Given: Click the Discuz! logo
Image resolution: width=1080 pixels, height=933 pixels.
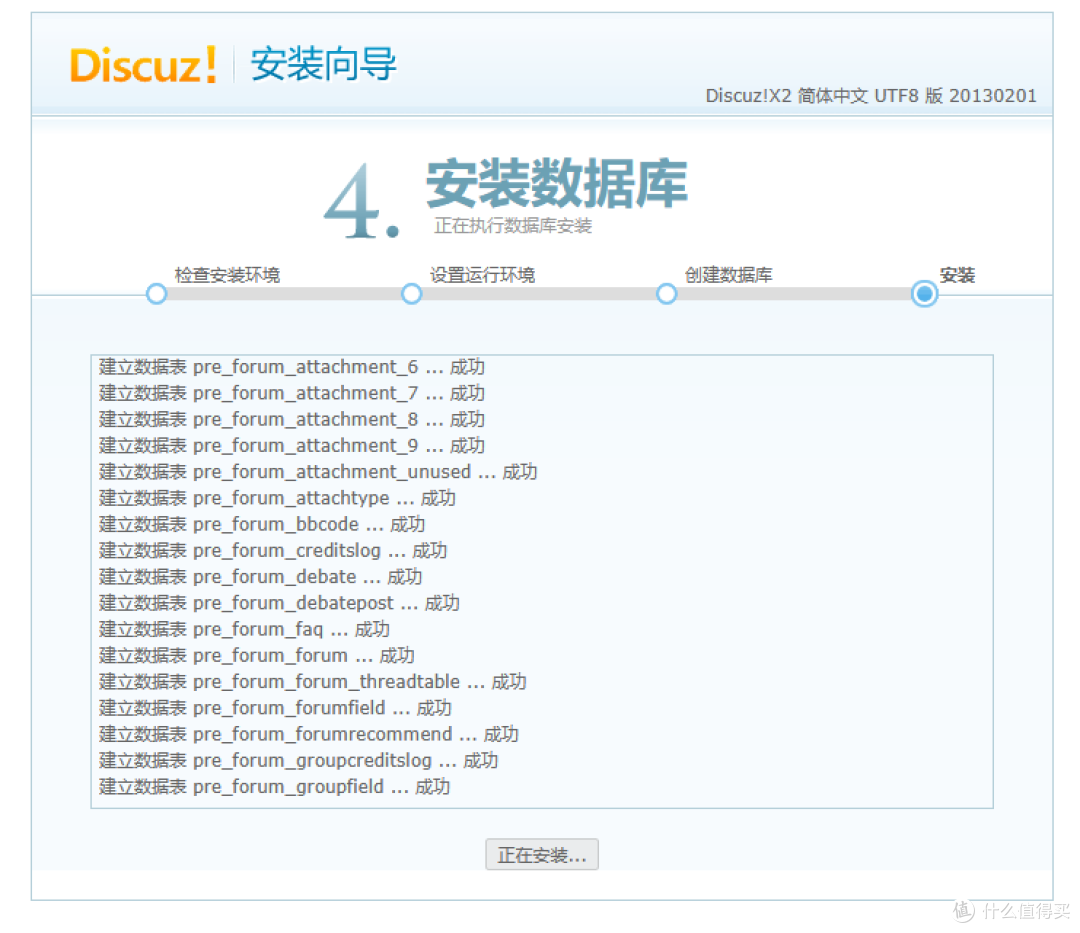Looking at the screenshot, I should pyautogui.click(x=143, y=65).
